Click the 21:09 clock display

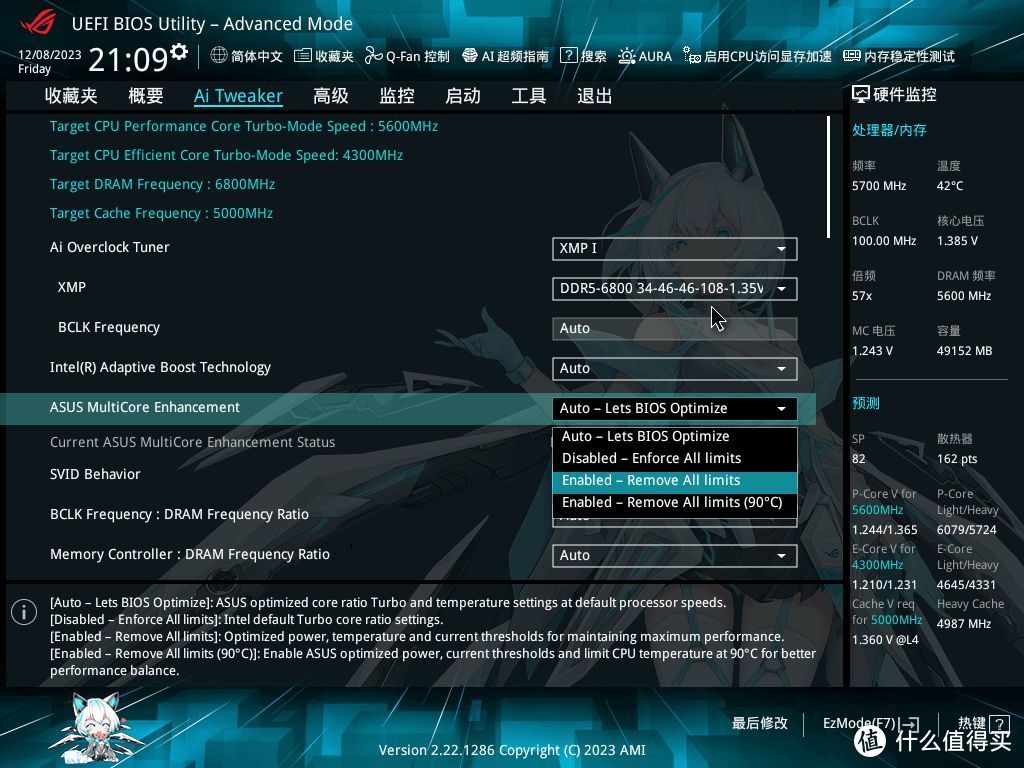[x=128, y=60]
